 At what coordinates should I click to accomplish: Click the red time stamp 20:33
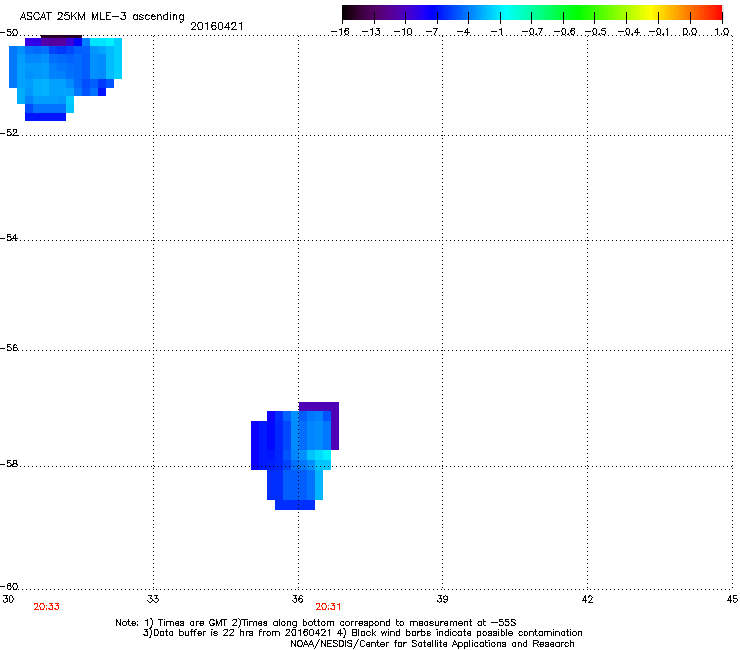coord(46,607)
